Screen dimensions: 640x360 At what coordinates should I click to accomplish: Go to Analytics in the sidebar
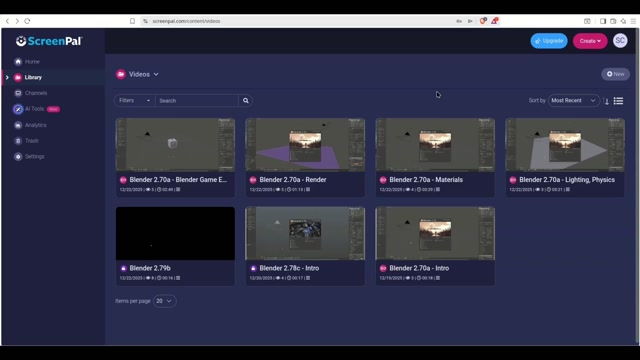[30, 125]
